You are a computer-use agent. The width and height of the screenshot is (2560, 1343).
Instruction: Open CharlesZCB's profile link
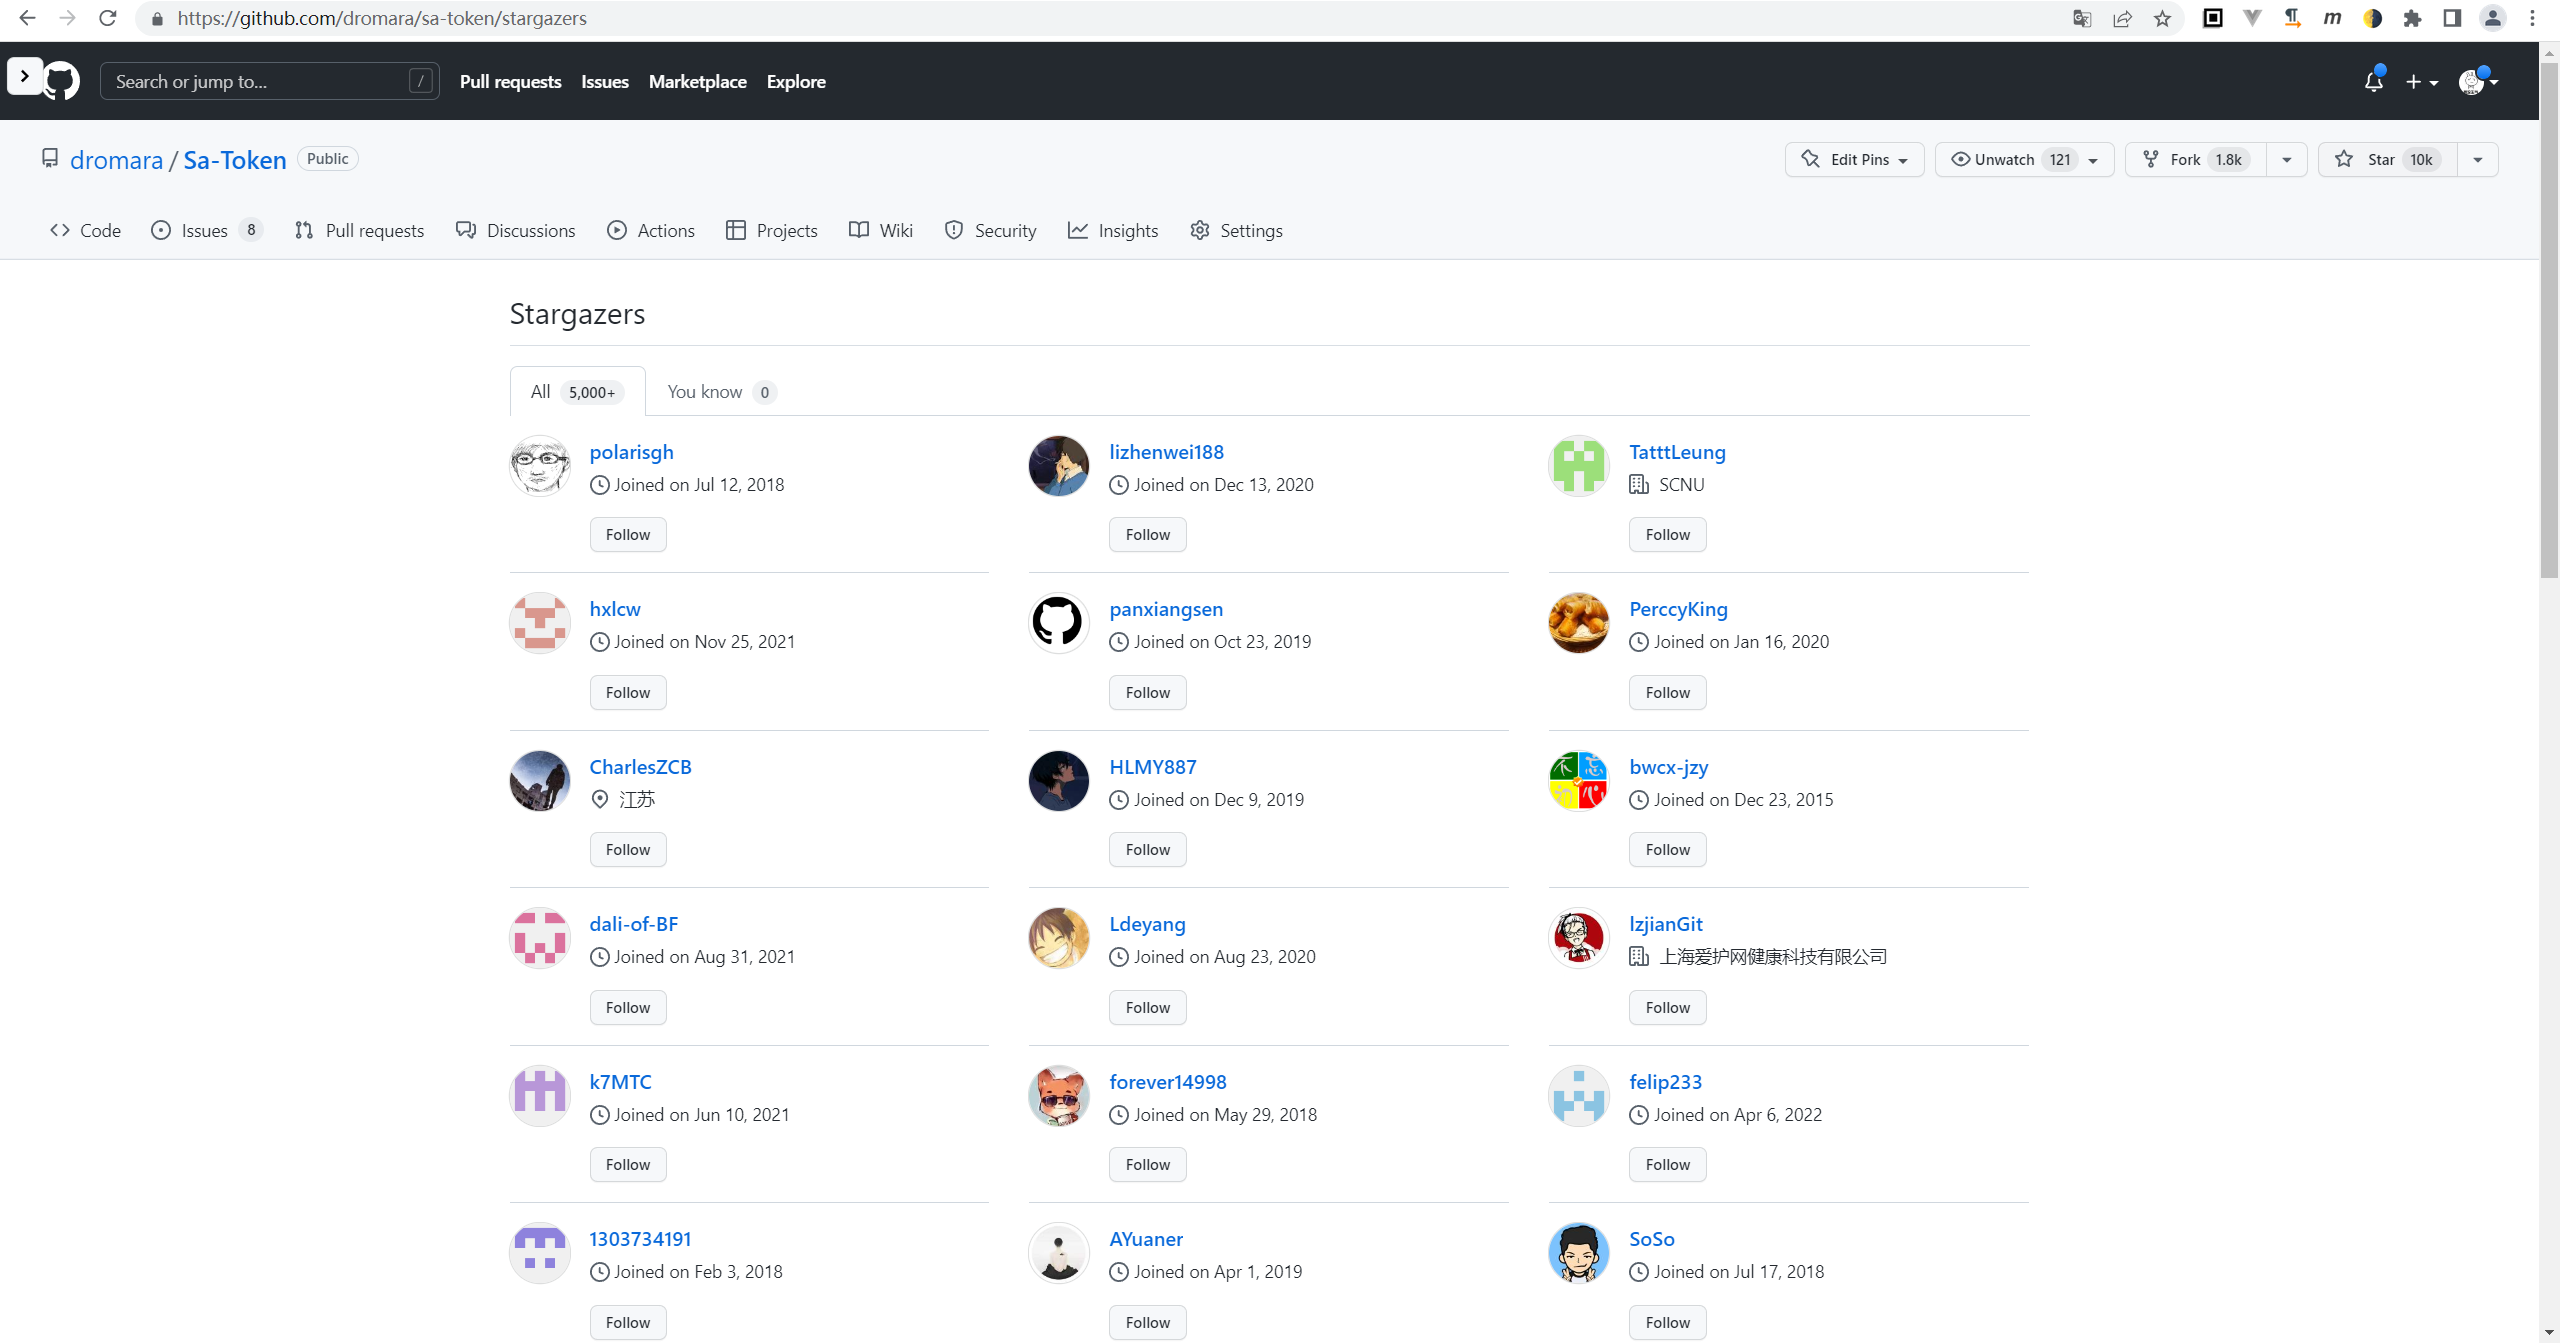(641, 767)
